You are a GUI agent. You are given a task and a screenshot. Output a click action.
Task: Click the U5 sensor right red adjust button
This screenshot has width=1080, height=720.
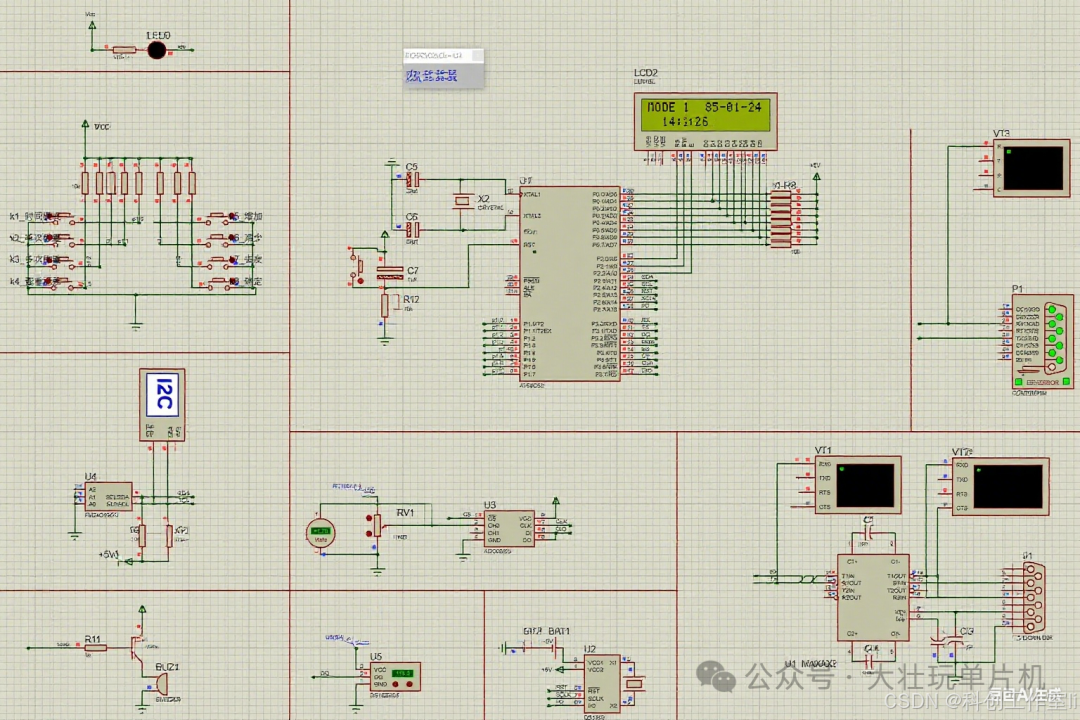409,684
